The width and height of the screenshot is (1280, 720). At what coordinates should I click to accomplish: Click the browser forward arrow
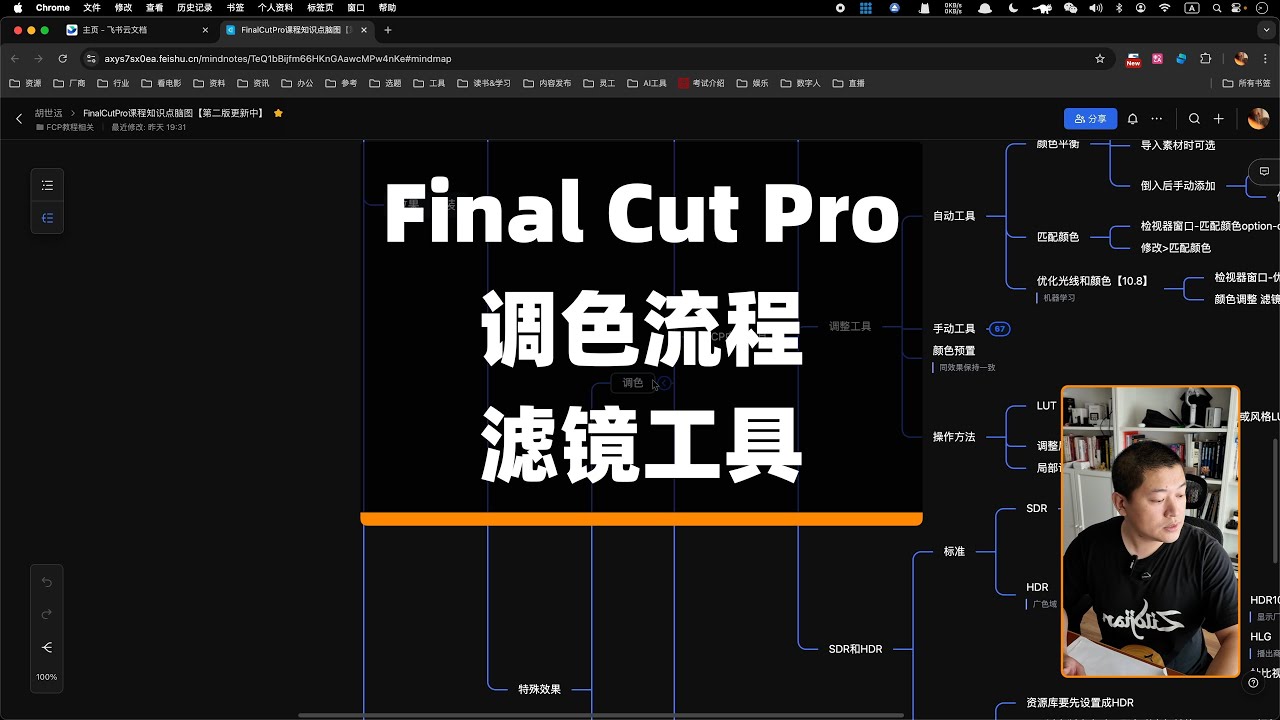[x=38, y=59]
